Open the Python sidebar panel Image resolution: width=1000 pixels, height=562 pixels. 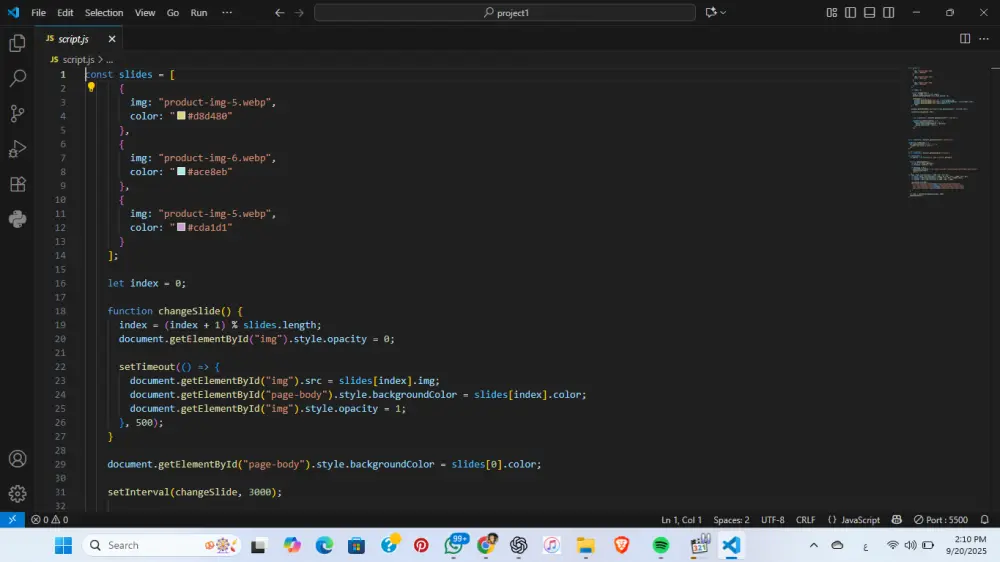(x=17, y=219)
